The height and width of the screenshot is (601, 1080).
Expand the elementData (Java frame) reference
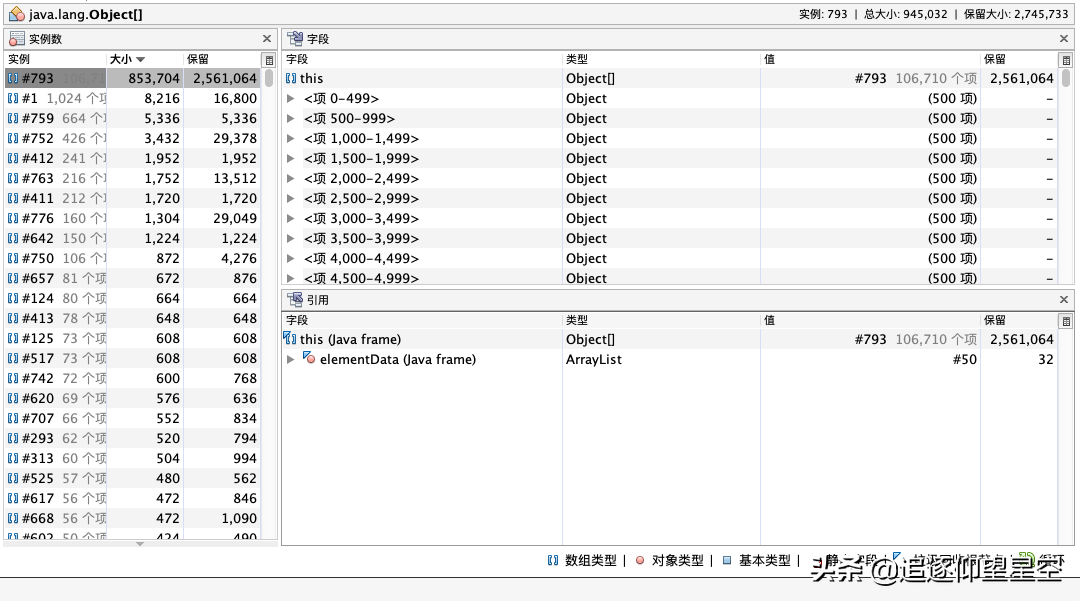pyautogui.click(x=291, y=359)
